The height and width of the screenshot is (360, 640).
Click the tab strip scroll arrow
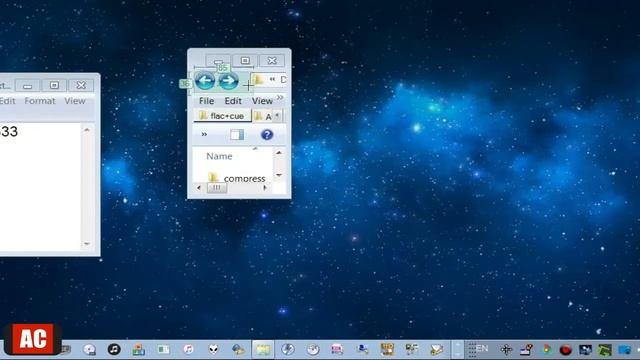pos(278,116)
